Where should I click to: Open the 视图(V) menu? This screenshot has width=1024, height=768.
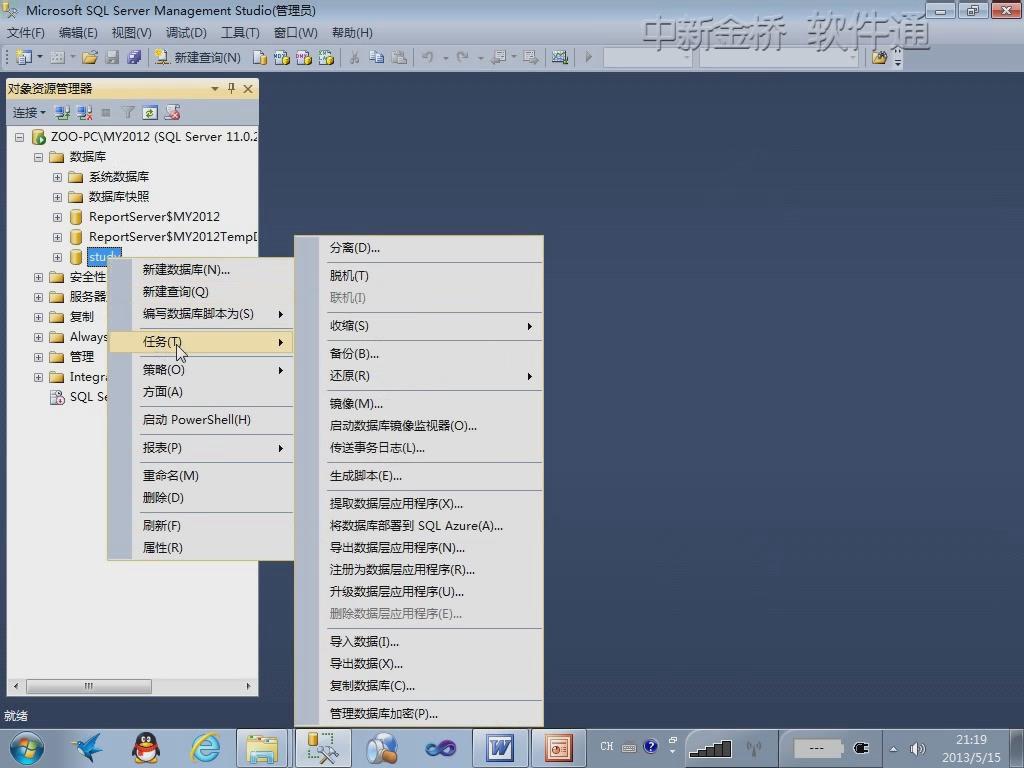[131, 33]
